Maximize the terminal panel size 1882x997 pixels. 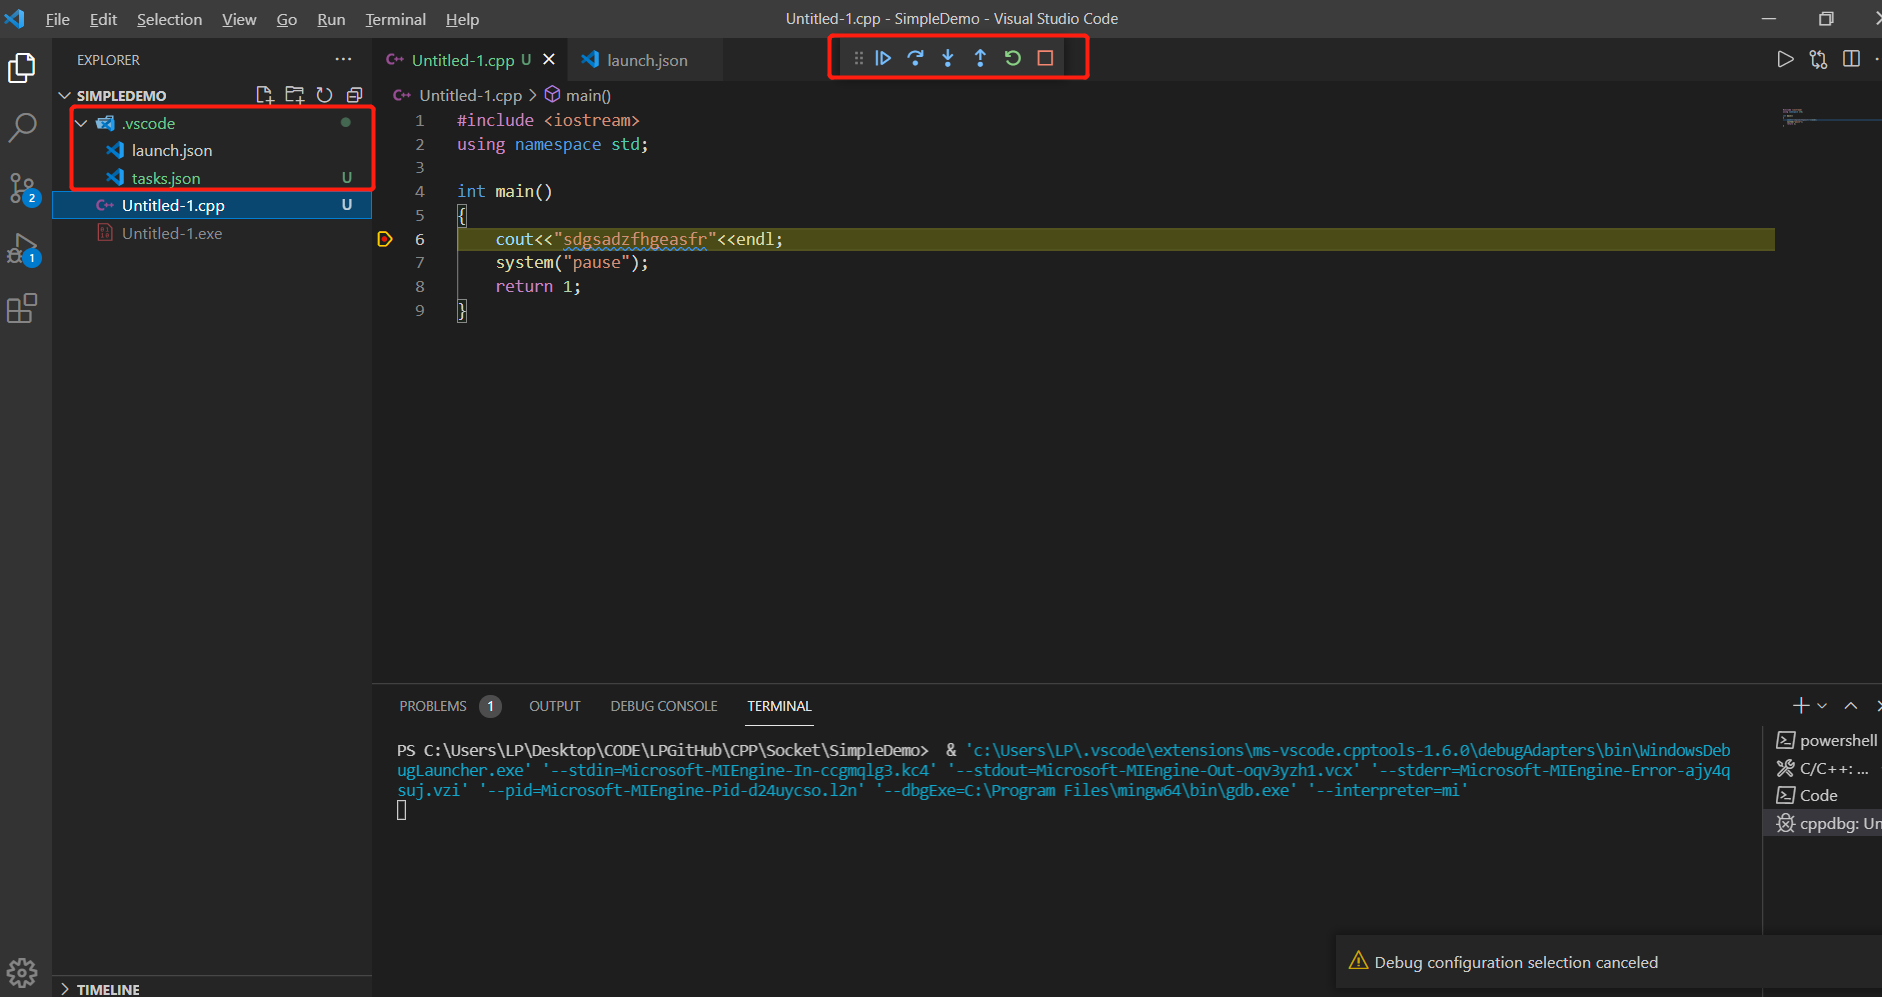click(x=1851, y=706)
